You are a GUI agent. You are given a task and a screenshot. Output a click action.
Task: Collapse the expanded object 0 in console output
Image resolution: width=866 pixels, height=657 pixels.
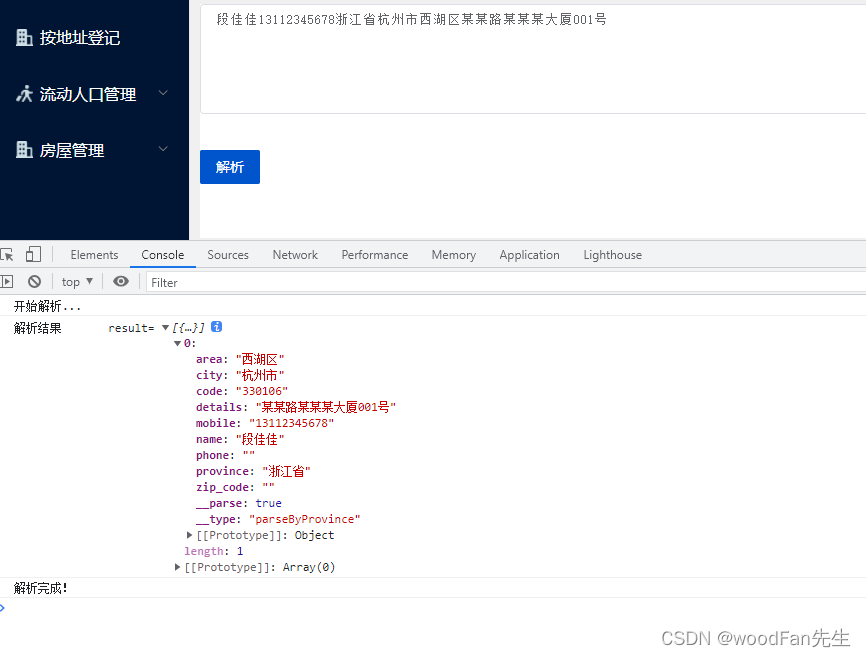pos(178,343)
